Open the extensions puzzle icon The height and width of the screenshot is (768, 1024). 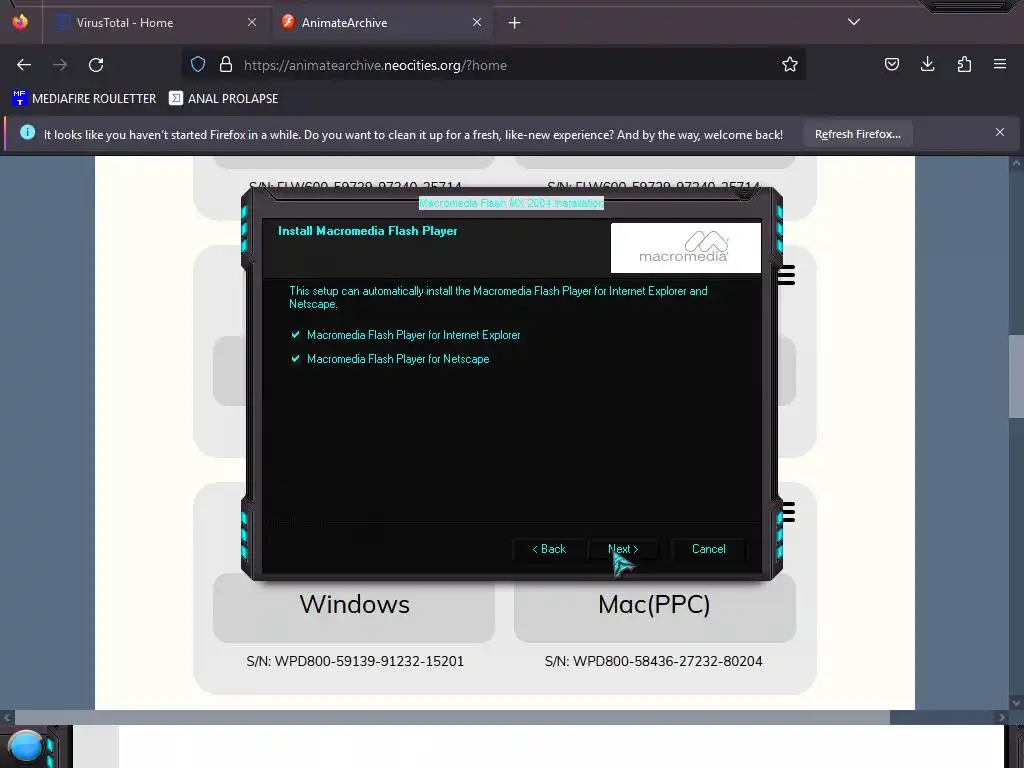964,64
